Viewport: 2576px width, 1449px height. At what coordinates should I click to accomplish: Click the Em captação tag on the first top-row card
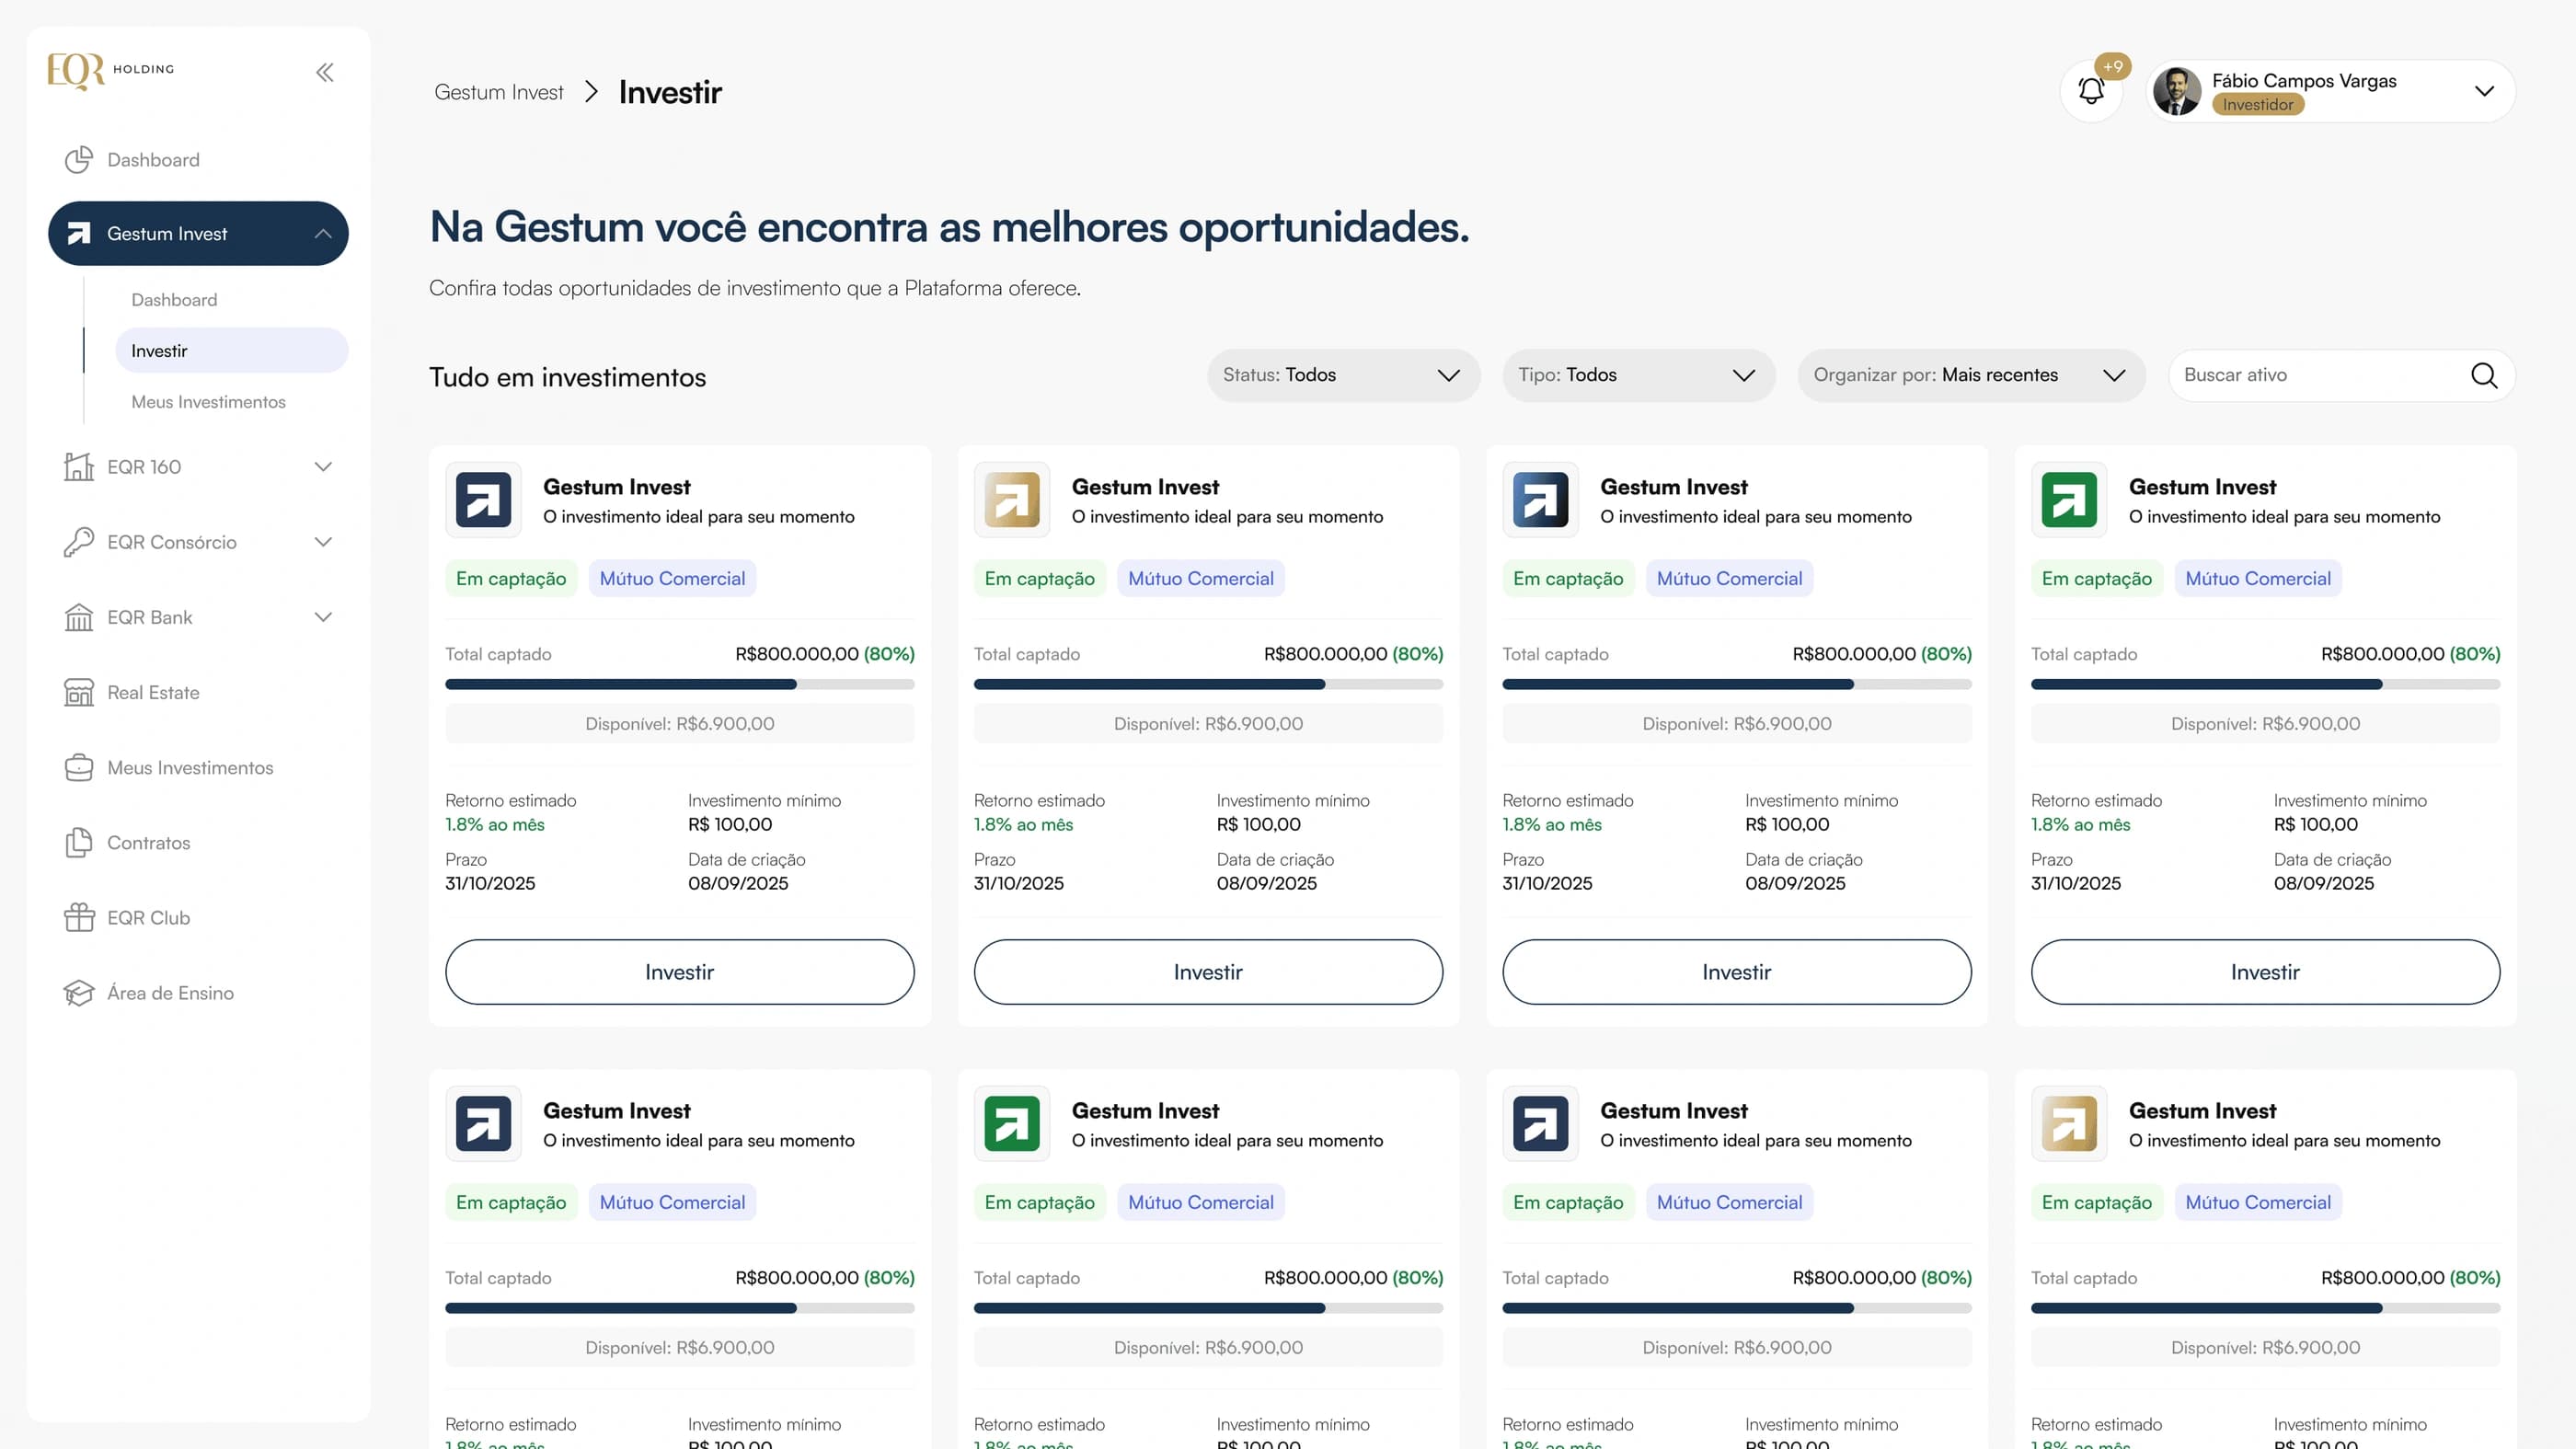[x=511, y=579]
